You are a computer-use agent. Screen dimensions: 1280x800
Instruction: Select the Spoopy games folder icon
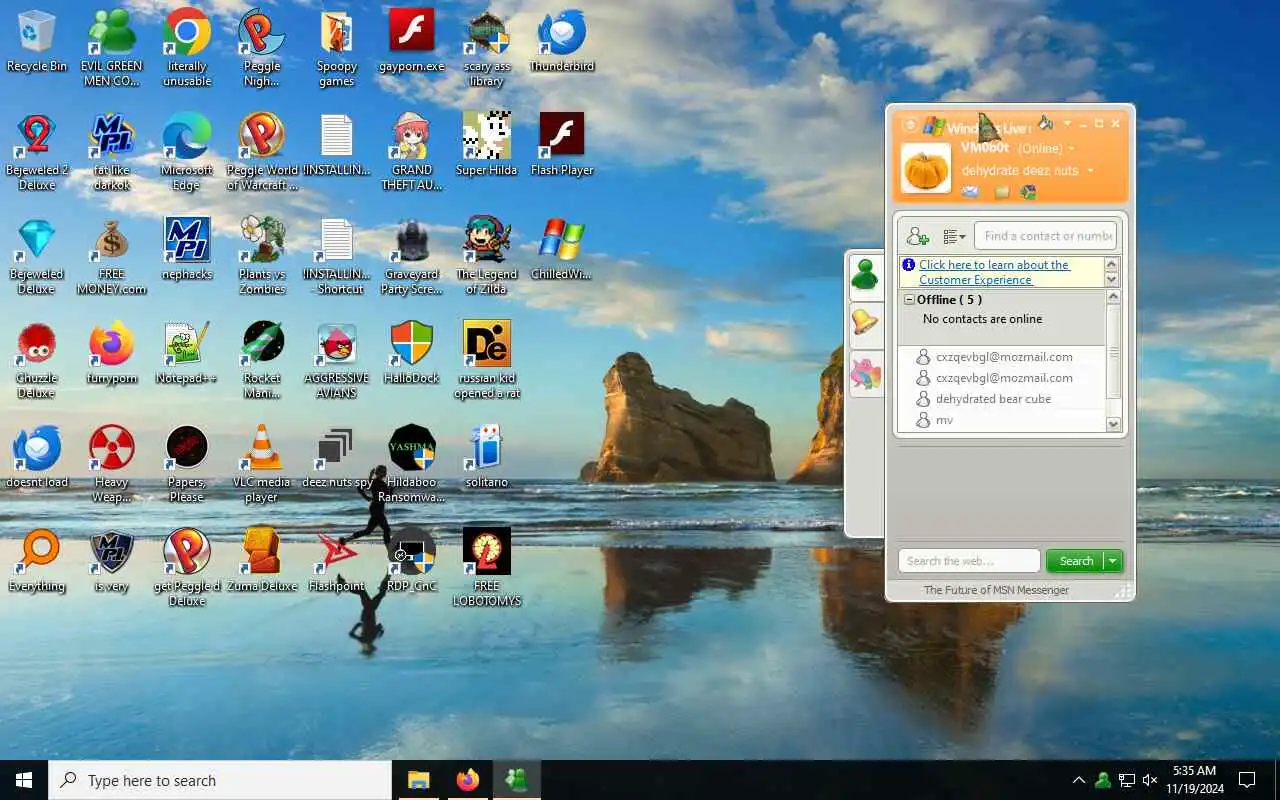point(337,48)
